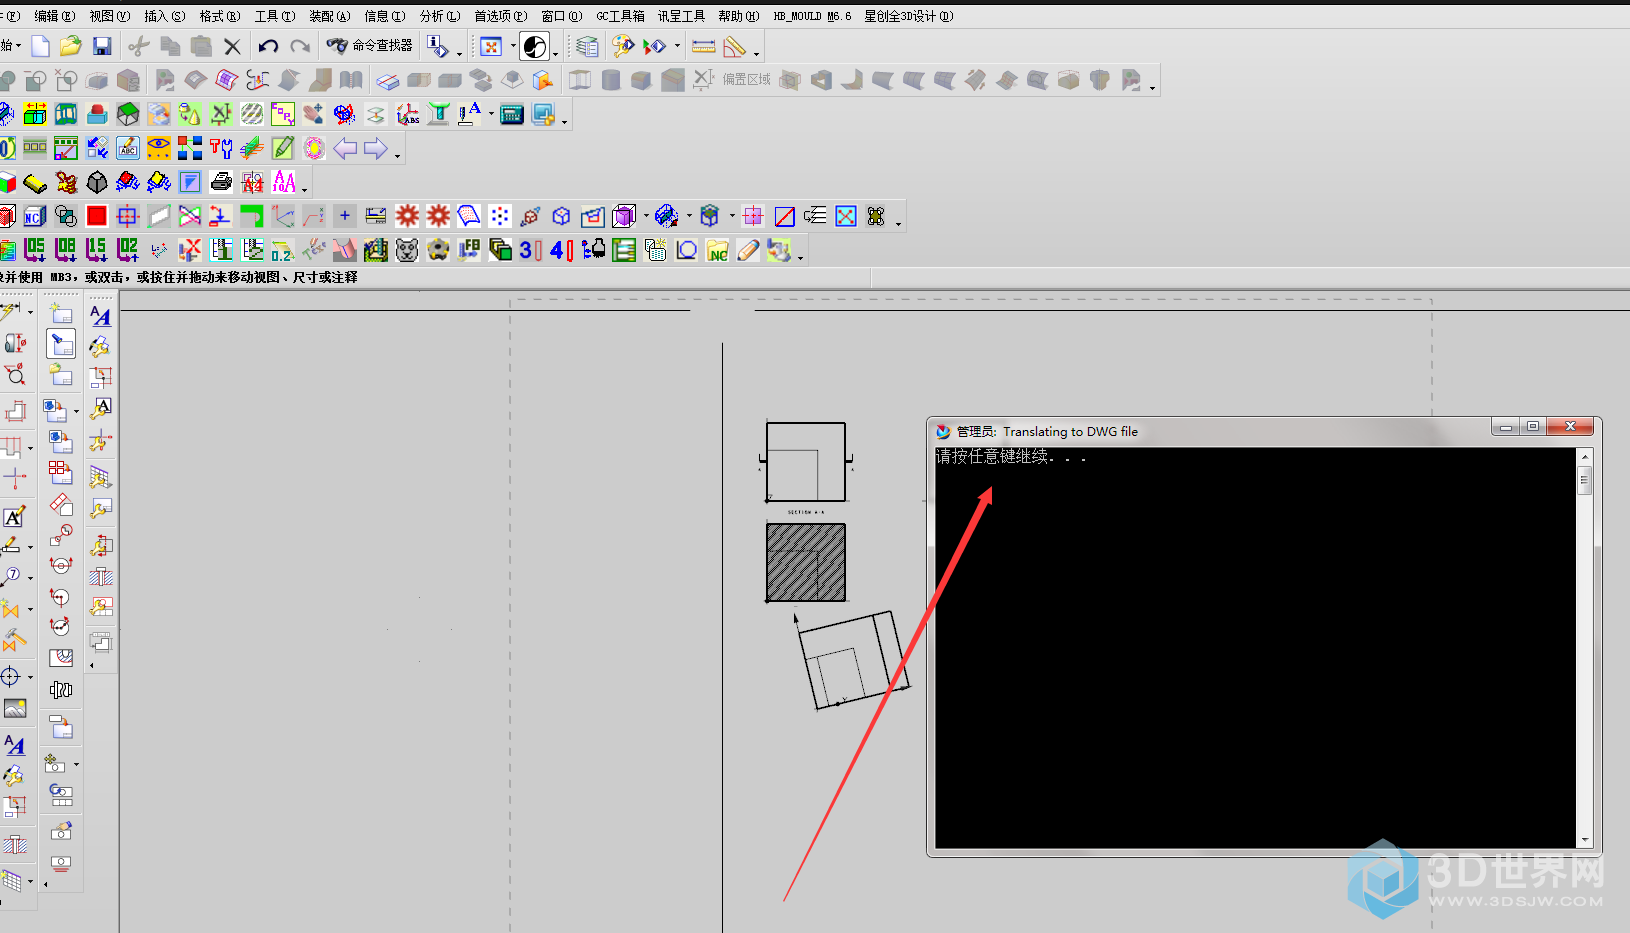Open the 首选项(P) menu
The width and height of the screenshot is (1630, 933).
tap(500, 16)
